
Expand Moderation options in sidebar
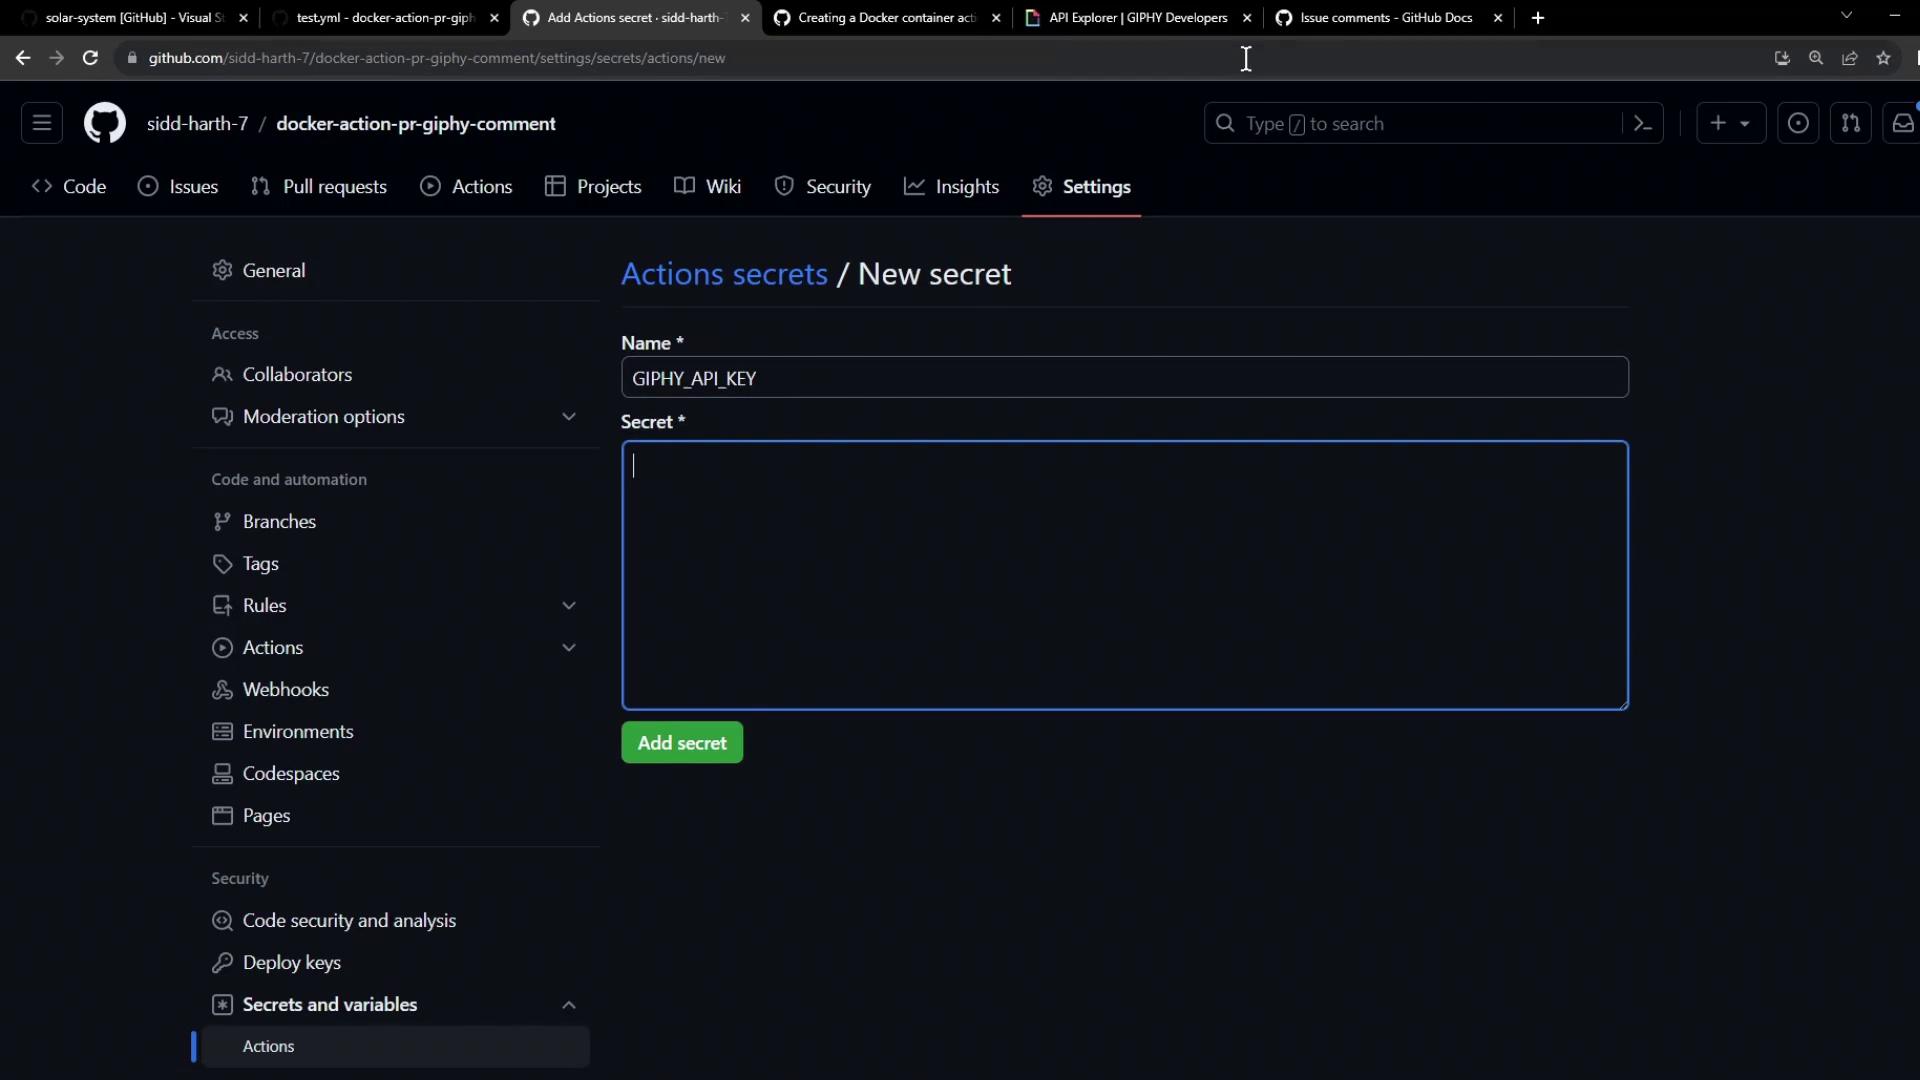[568, 416]
